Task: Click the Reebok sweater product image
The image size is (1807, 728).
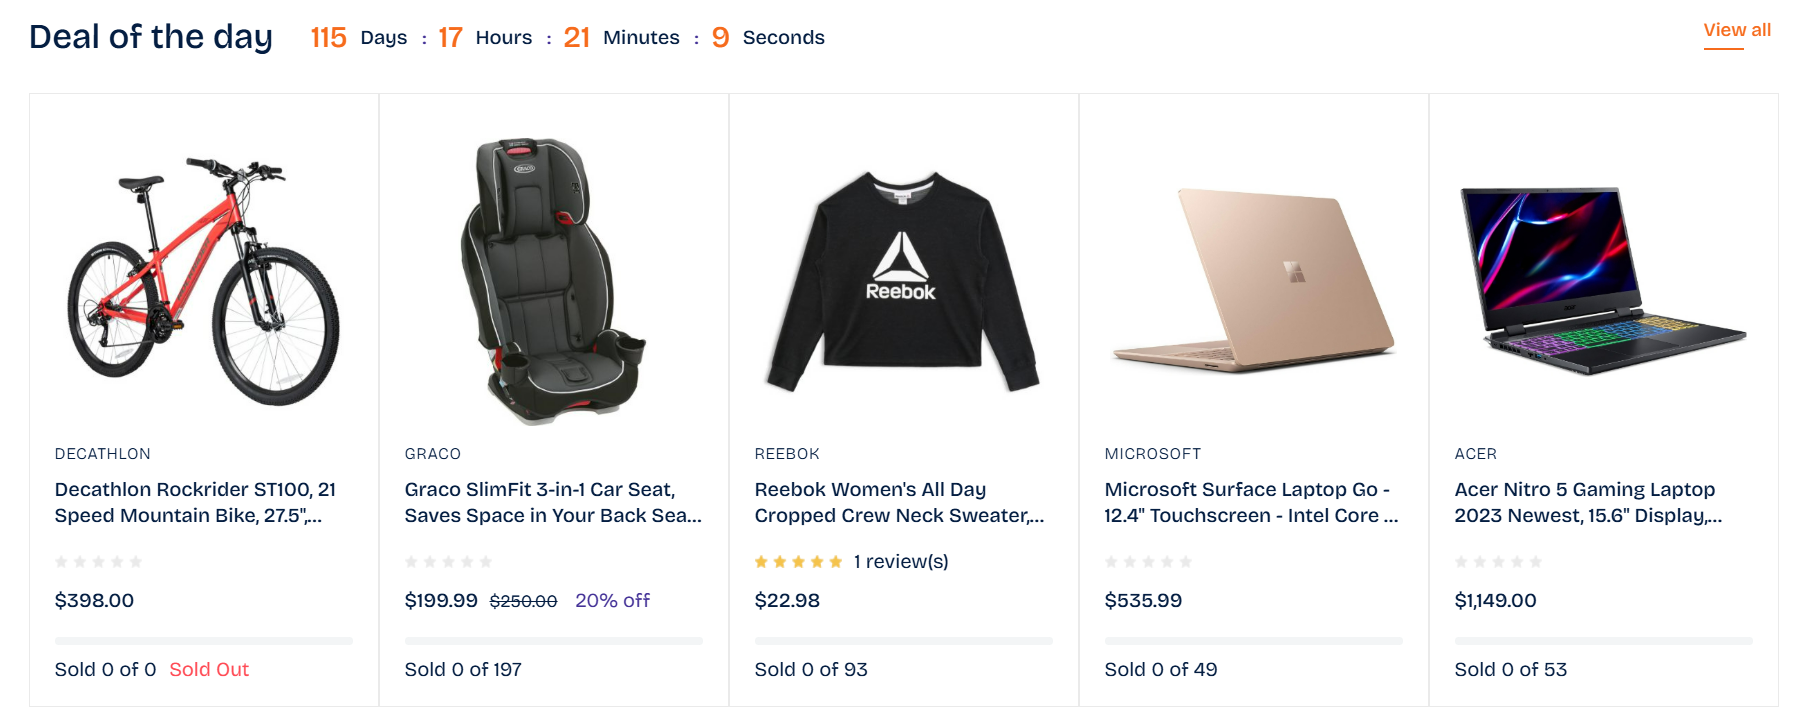Action: [903, 282]
